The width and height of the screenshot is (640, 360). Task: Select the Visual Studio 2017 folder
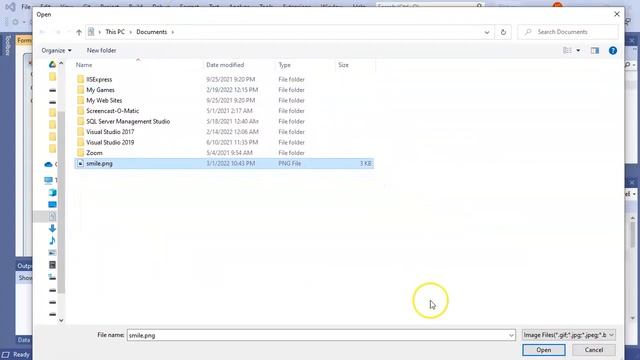click(110, 132)
